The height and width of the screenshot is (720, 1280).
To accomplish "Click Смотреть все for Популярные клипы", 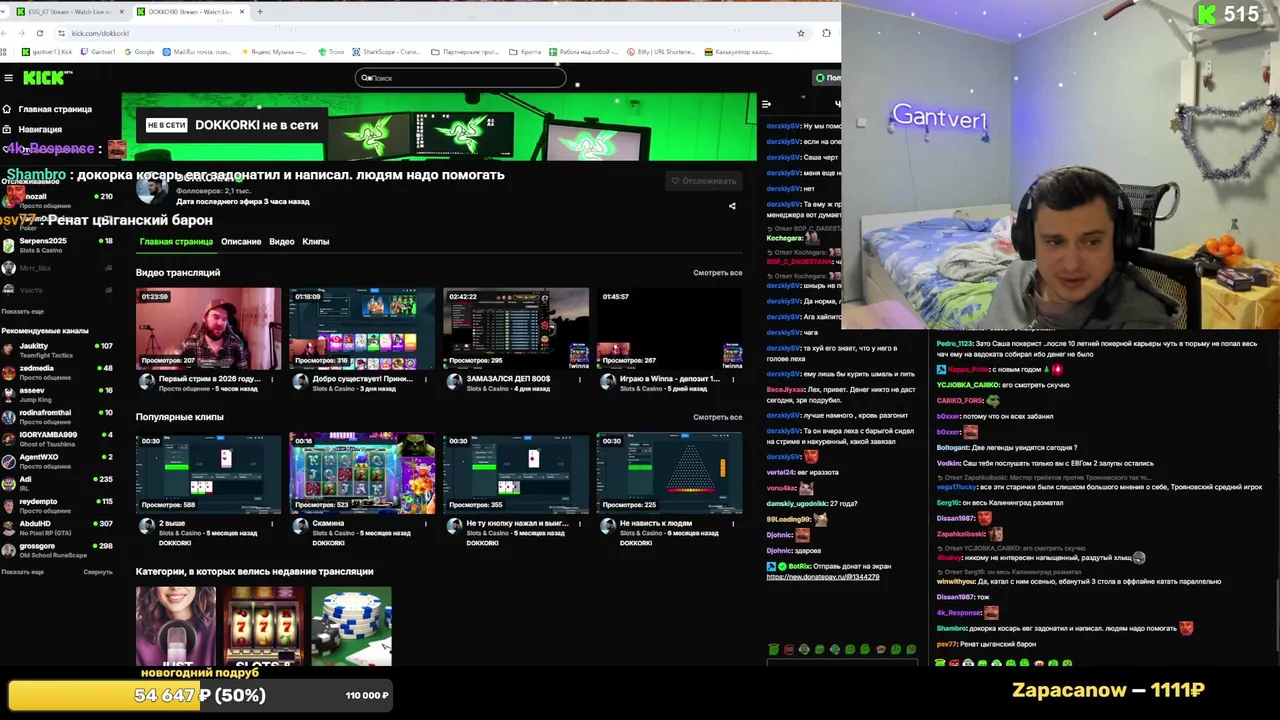I will 717,417.
